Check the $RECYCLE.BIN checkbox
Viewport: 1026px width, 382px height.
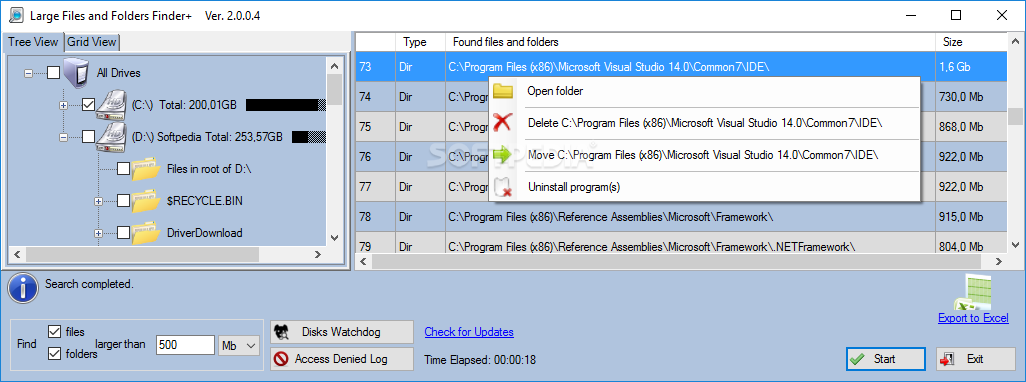point(123,201)
